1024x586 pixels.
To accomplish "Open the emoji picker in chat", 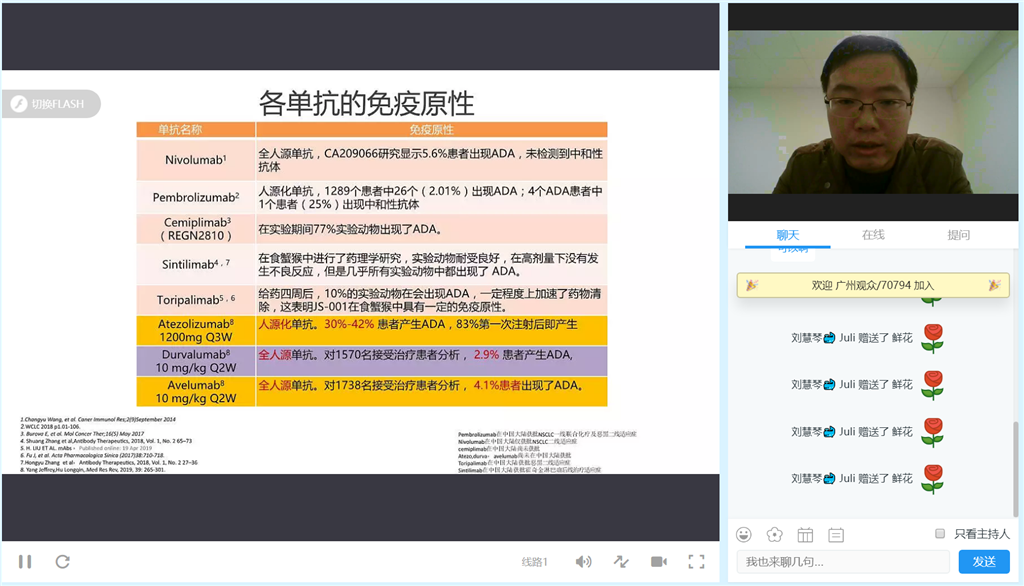I will point(743,534).
